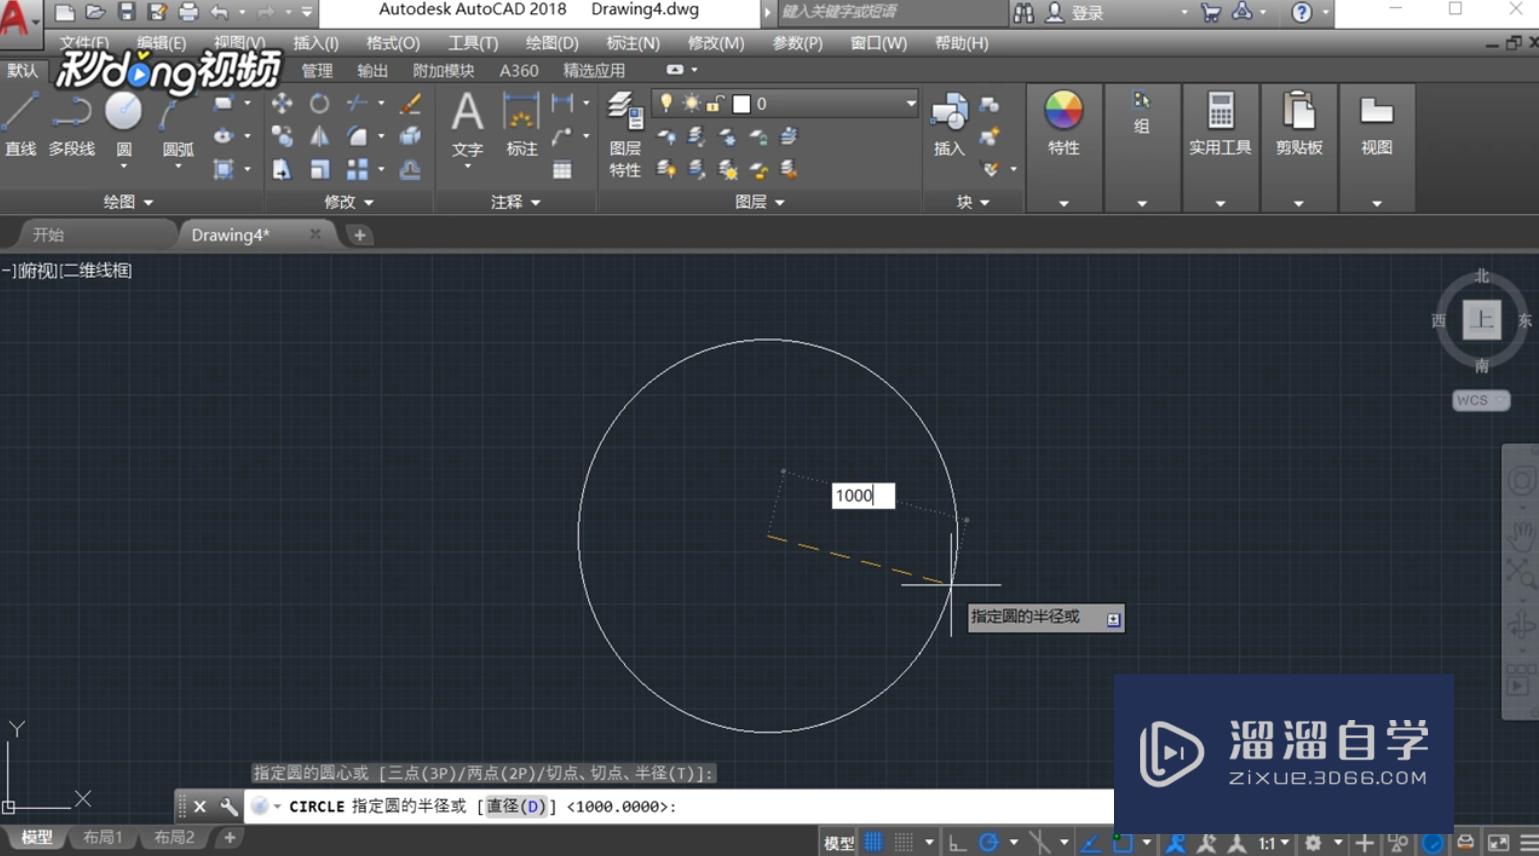Open the Tools (工具) menu

pyautogui.click(x=472, y=43)
